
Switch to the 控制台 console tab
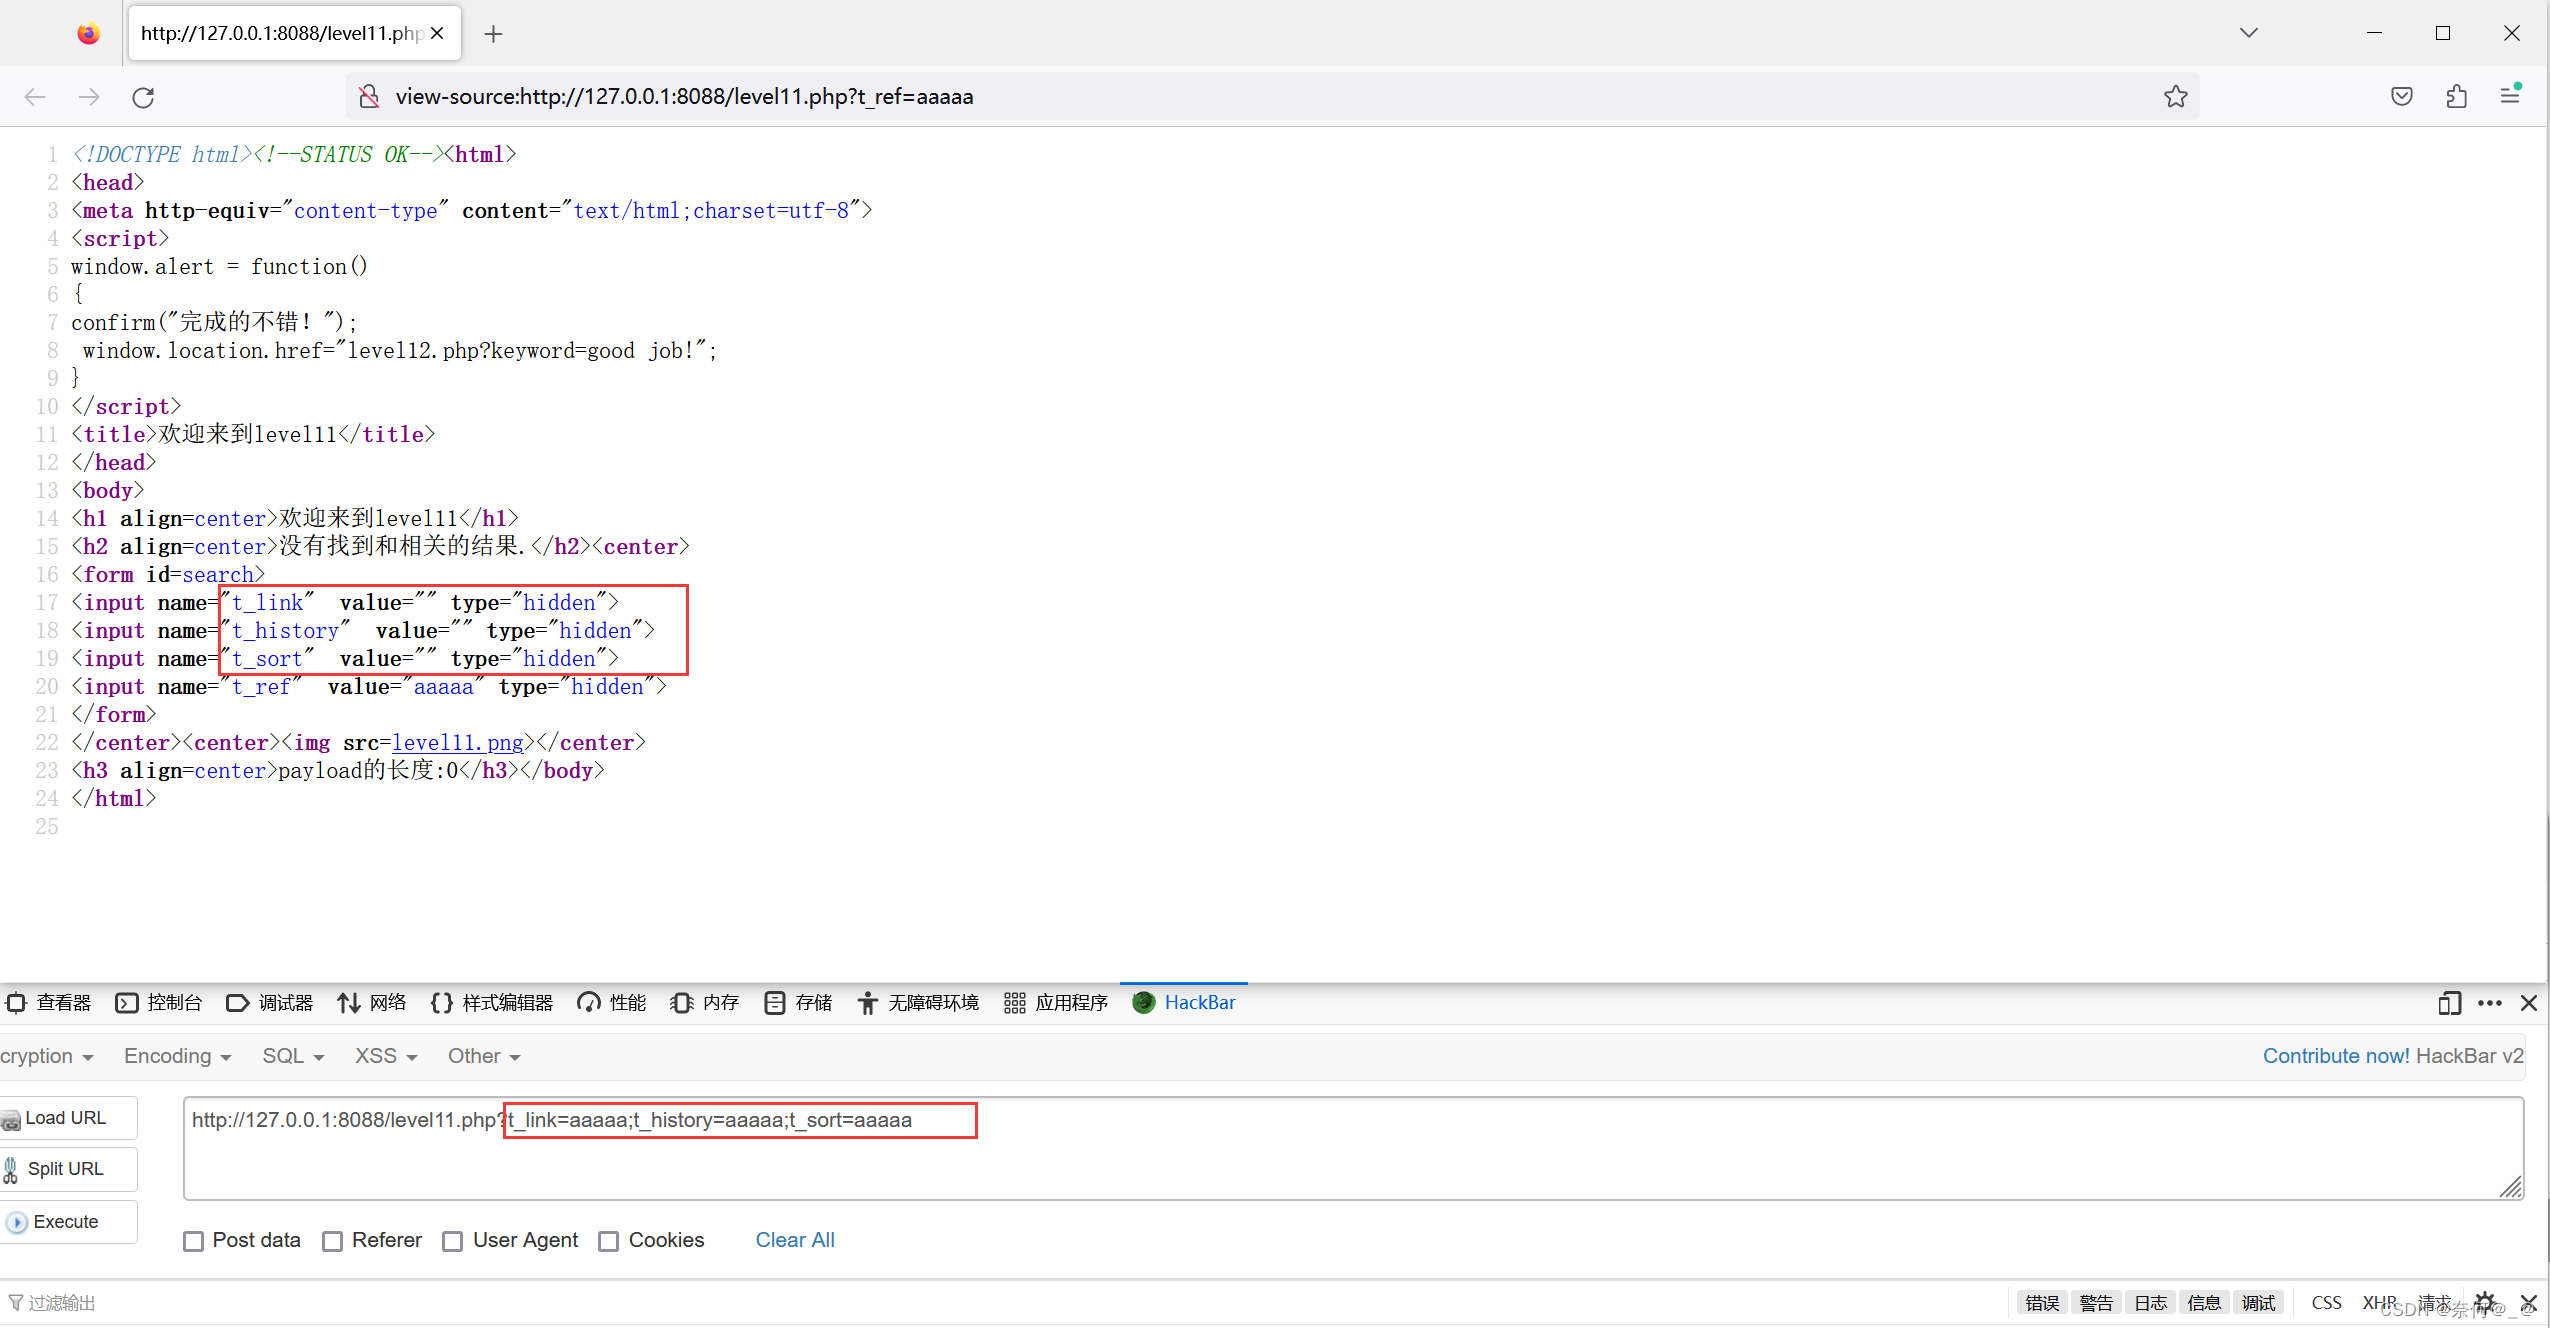[x=159, y=1003]
